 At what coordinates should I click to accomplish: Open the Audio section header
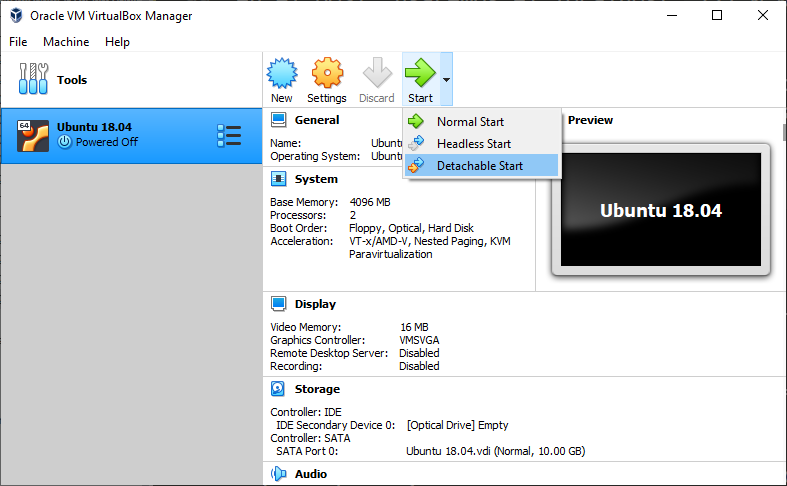(x=311, y=474)
